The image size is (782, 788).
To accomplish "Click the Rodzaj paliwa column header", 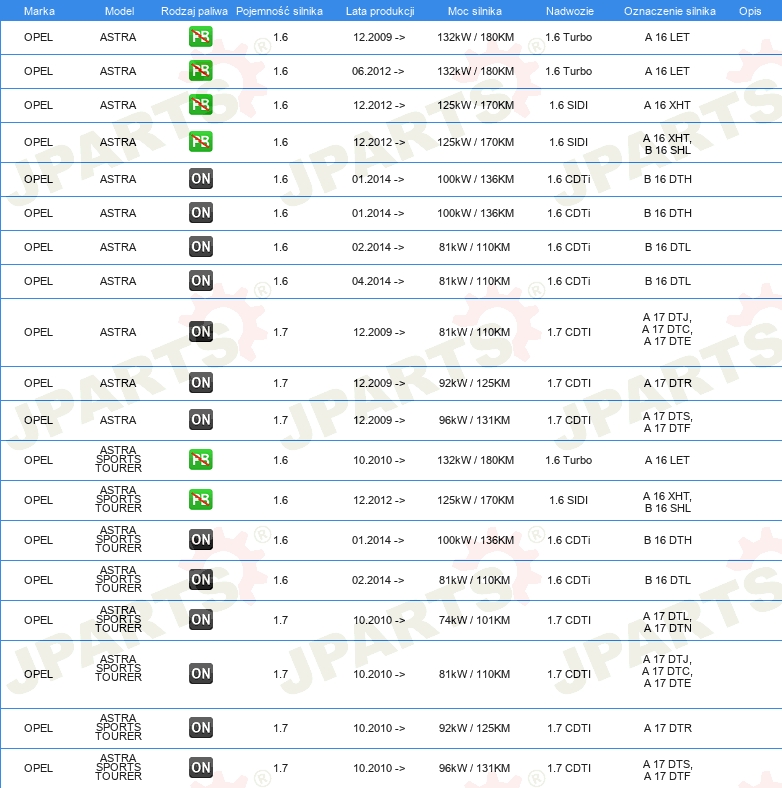I will click(194, 11).
